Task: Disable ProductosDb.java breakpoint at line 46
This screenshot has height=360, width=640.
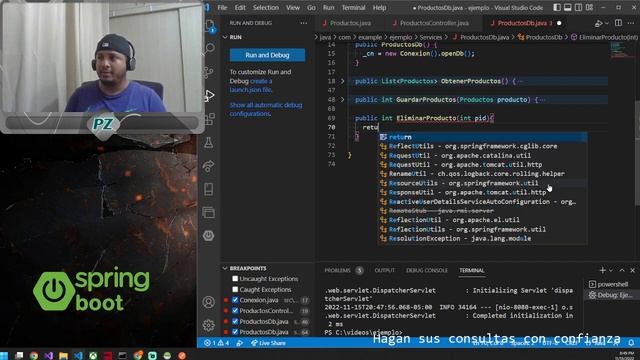Action: (235, 321)
